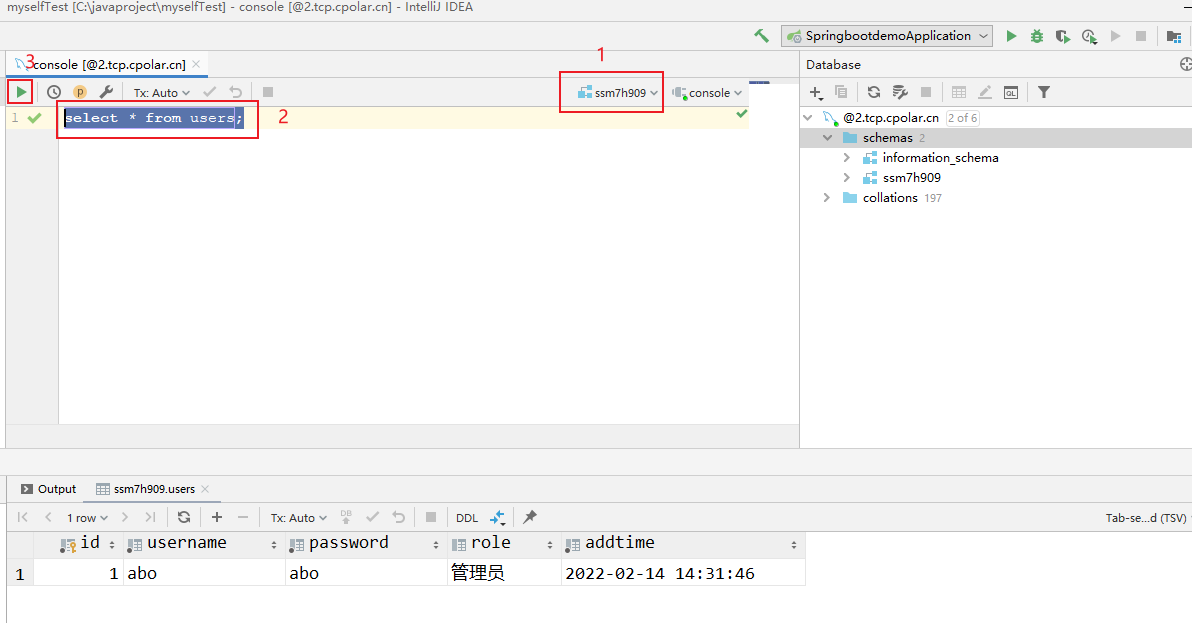Collapse the @2.tcp.cpolar.cn data source node
Image resolution: width=1192 pixels, height=623 pixels.
pos(808,118)
